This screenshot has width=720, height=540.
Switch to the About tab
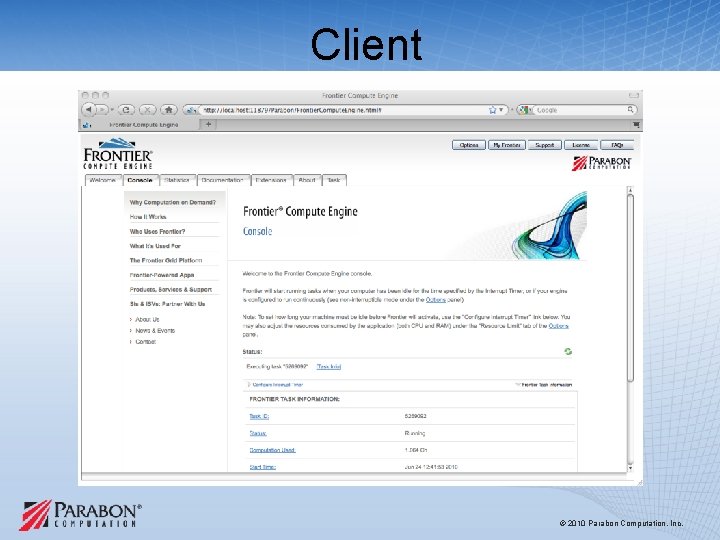[307, 180]
